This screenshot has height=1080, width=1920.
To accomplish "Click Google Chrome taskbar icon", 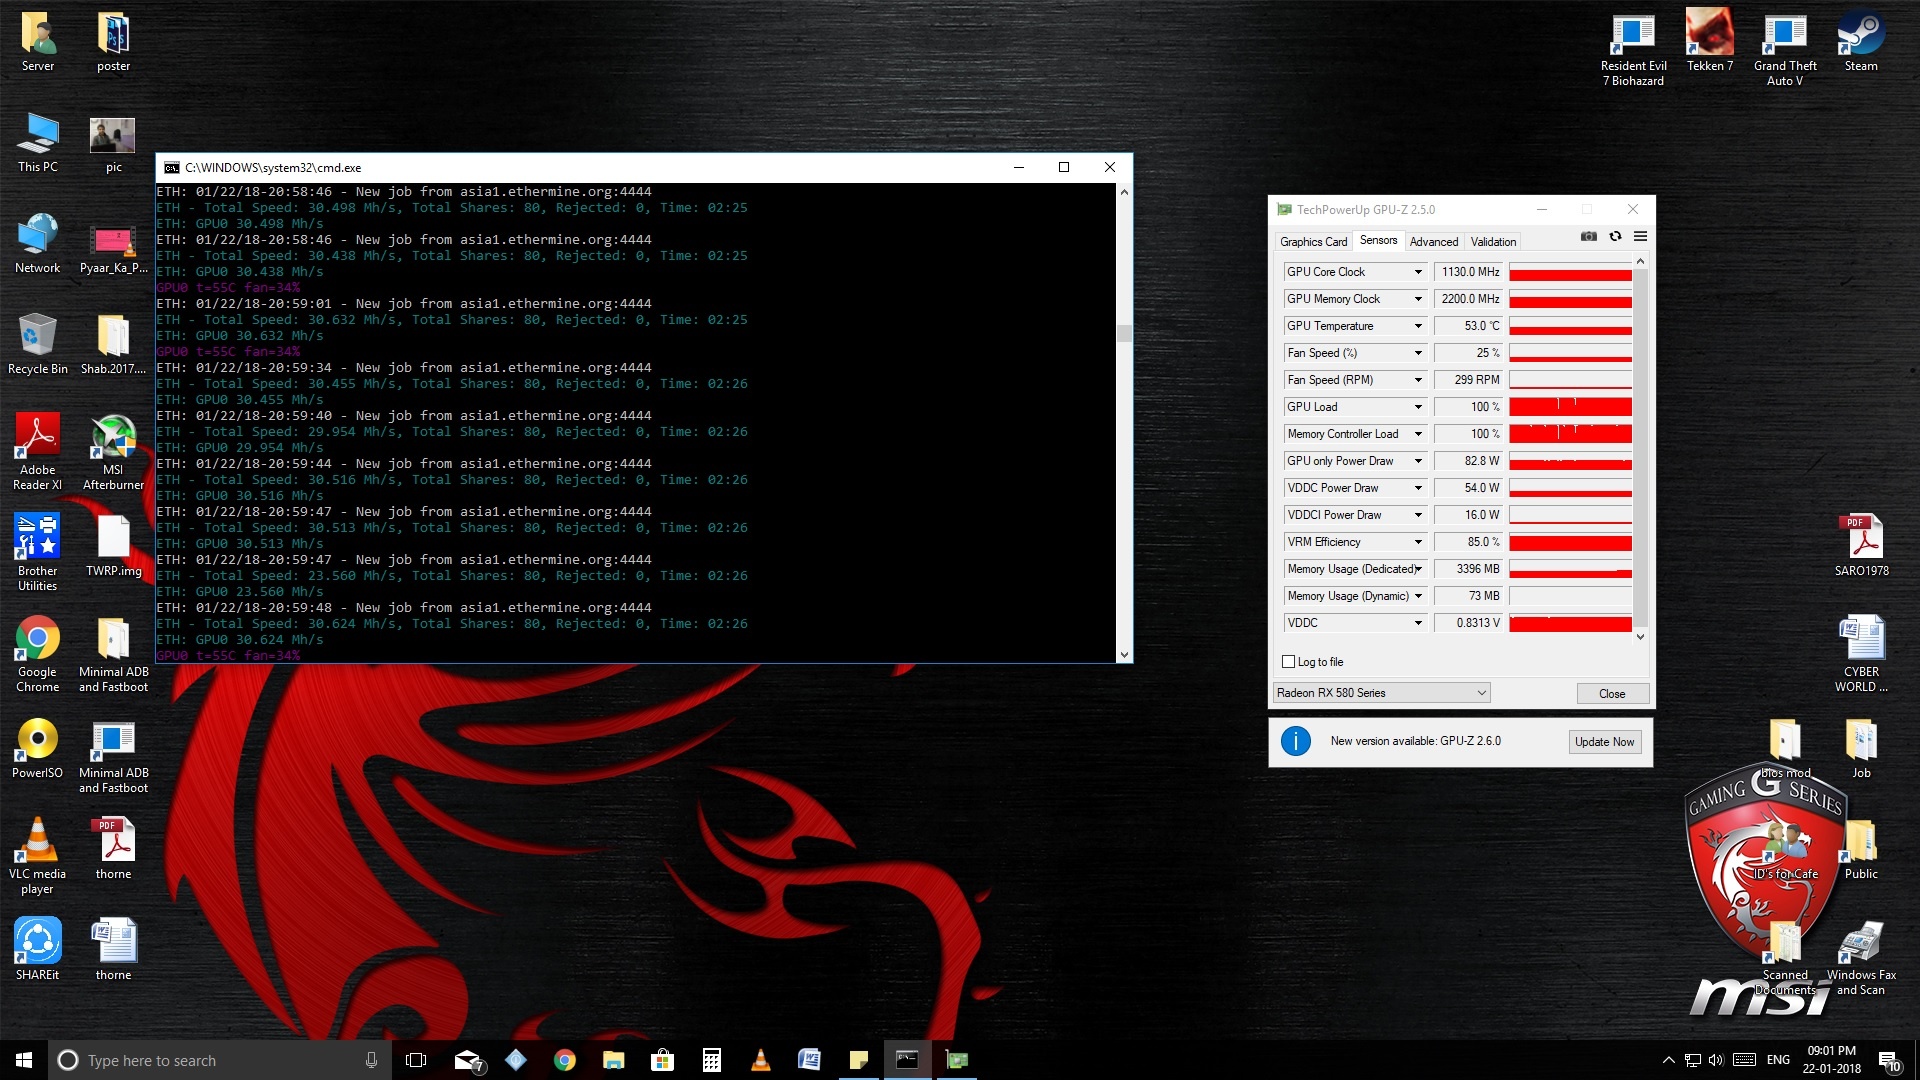I will point(565,1060).
